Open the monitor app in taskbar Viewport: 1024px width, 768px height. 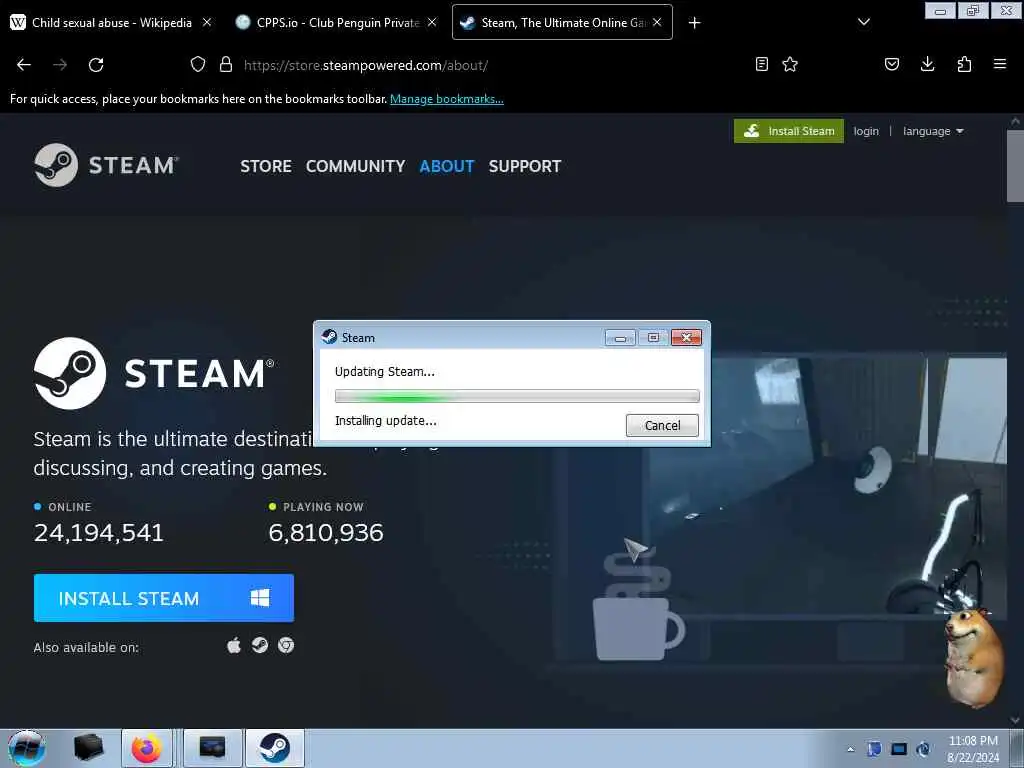pyautogui.click(x=212, y=748)
